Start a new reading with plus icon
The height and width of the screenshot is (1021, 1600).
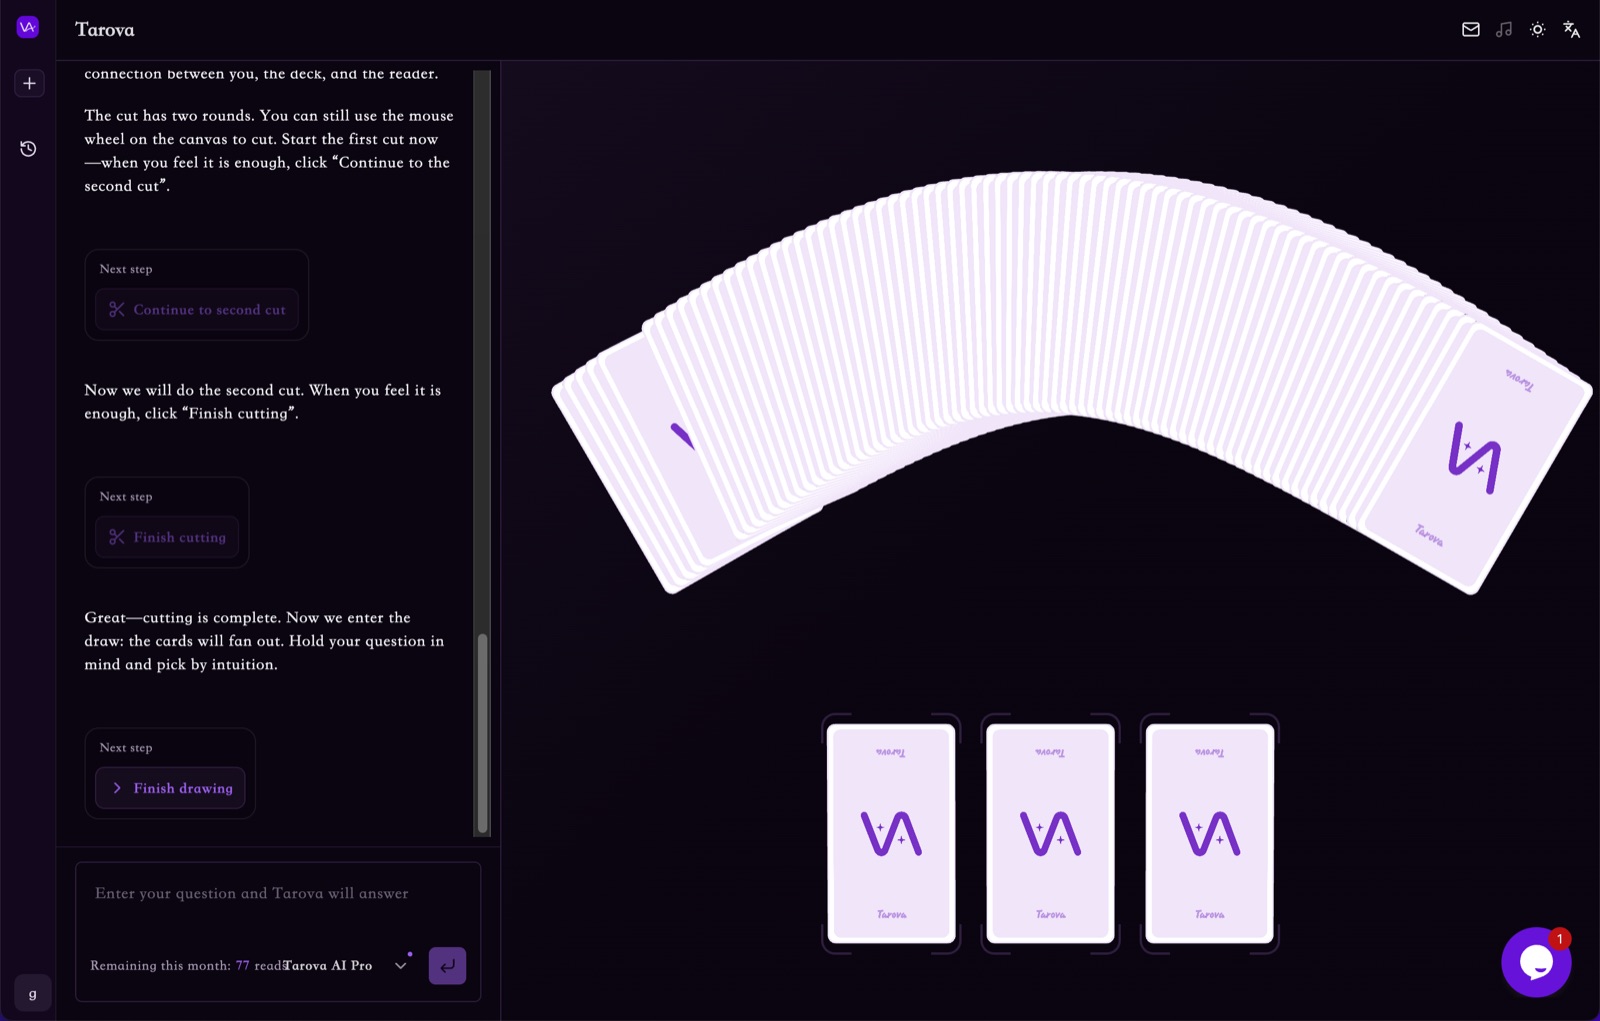[29, 83]
